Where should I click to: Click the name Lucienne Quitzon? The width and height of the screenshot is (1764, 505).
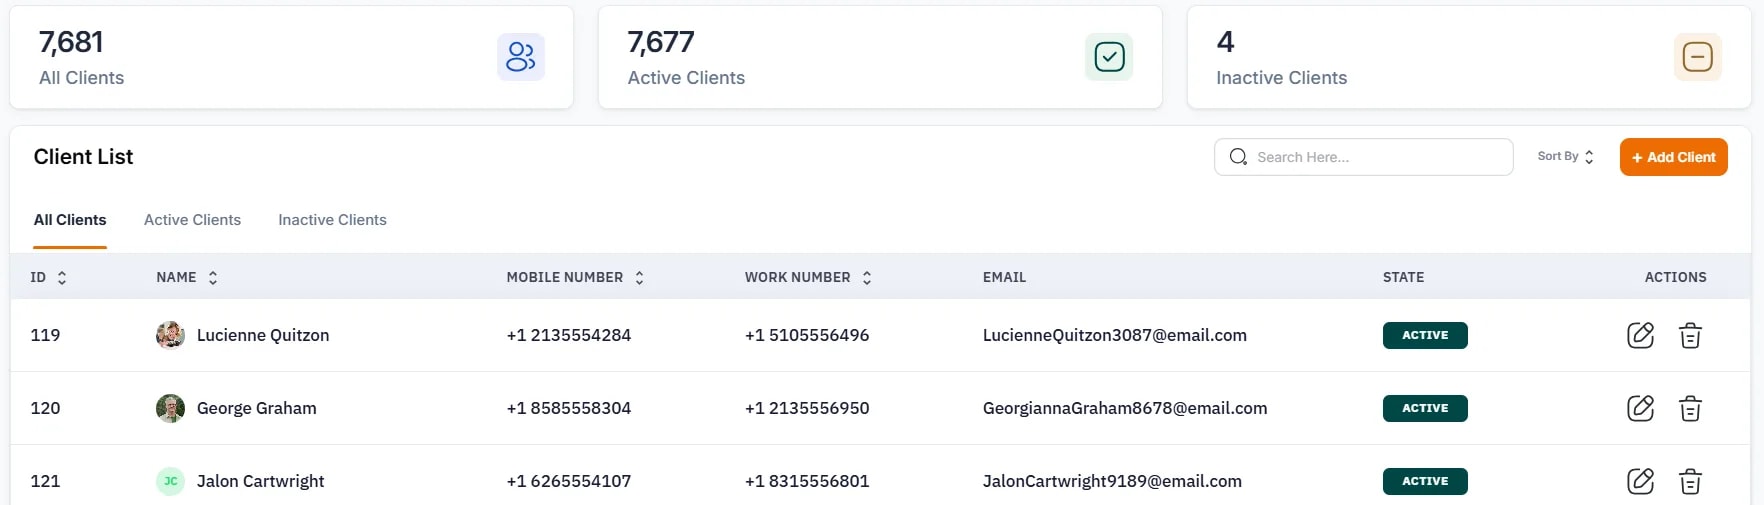263,335
